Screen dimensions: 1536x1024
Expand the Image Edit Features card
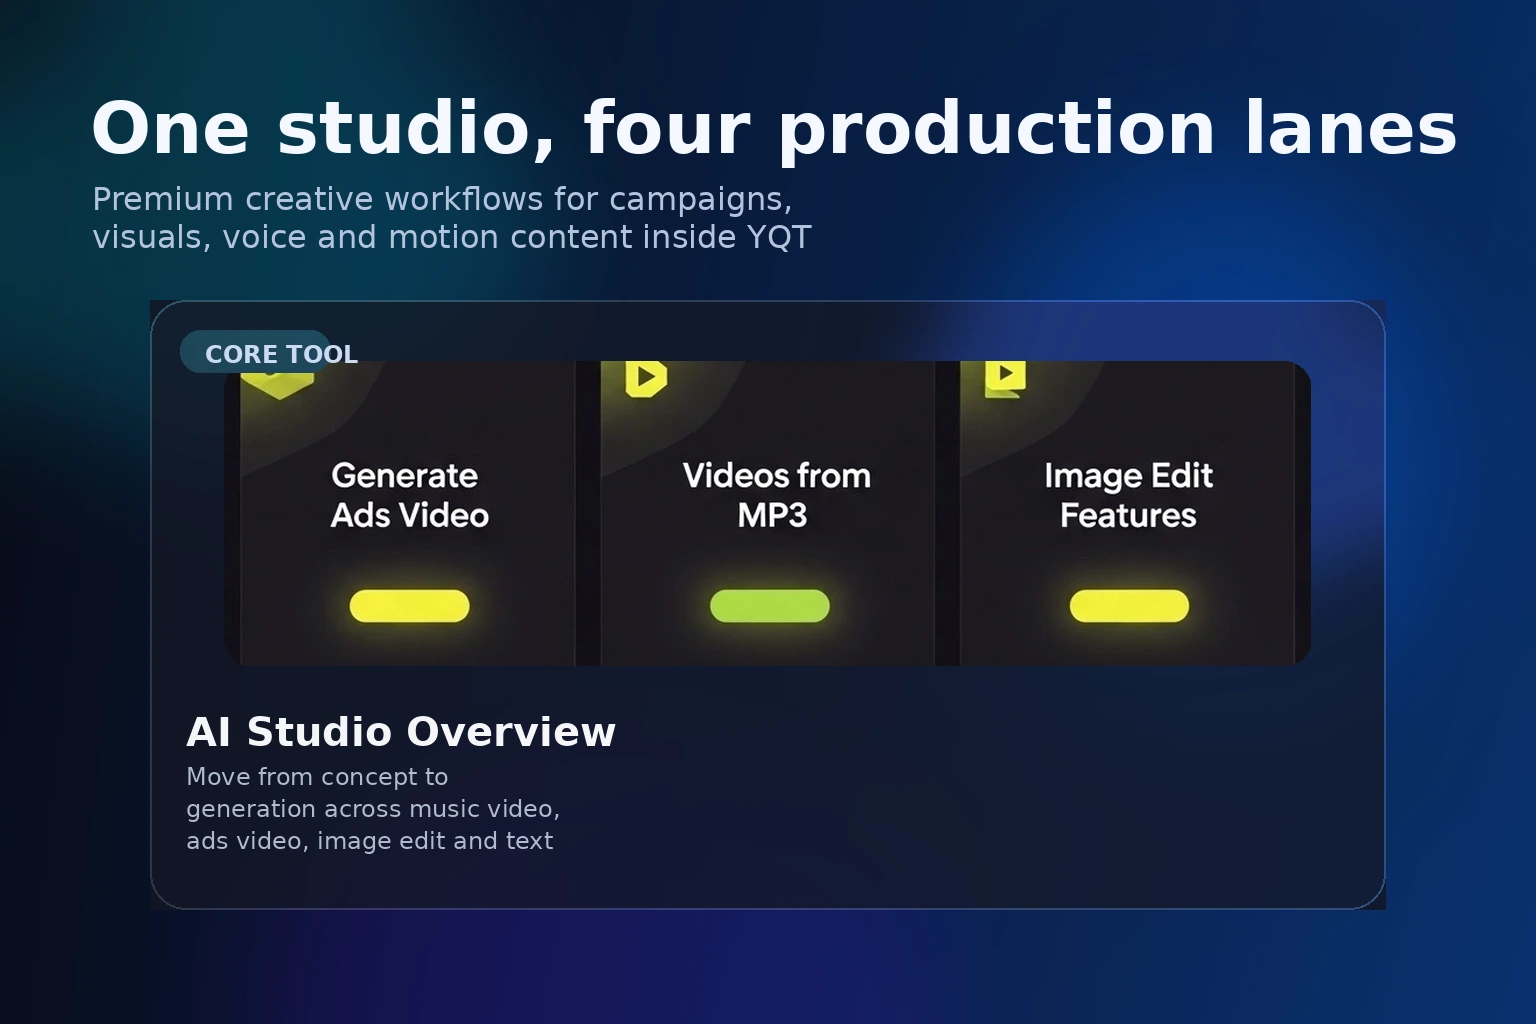1129,513
